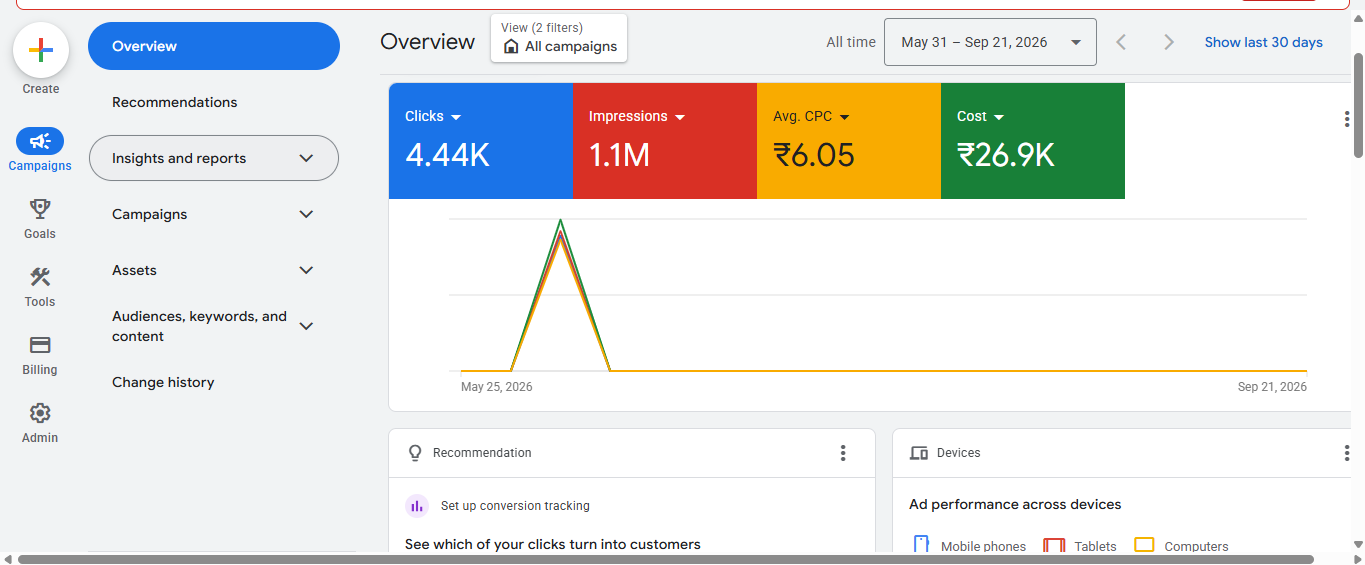Open the Campaigns megaphone icon
The height and width of the screenshot is (565, 1365).
tap(40, 141)
